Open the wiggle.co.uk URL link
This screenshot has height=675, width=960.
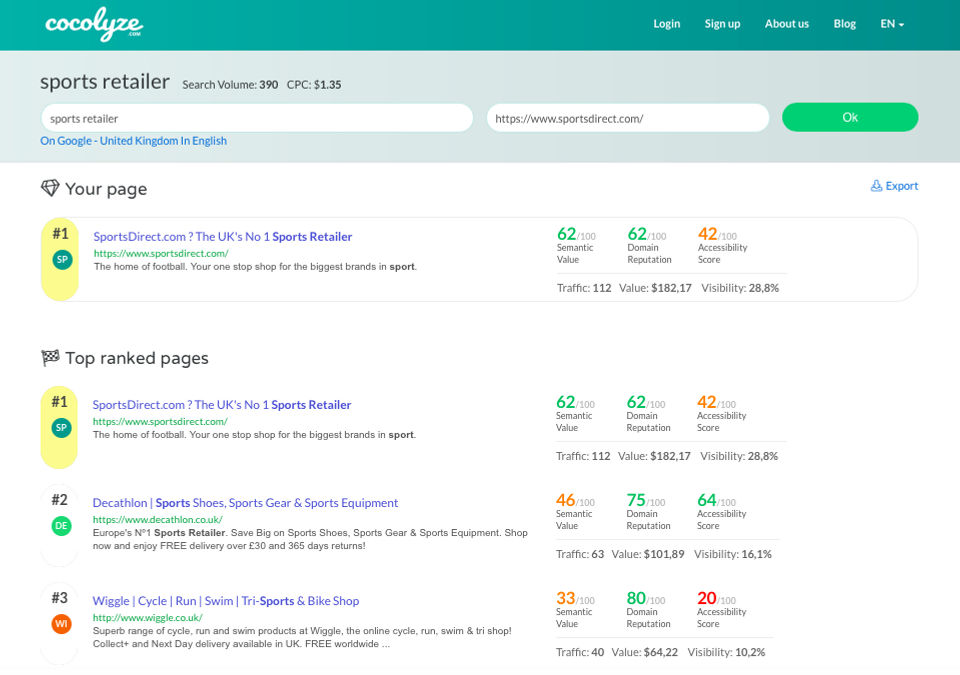(148, 617)
